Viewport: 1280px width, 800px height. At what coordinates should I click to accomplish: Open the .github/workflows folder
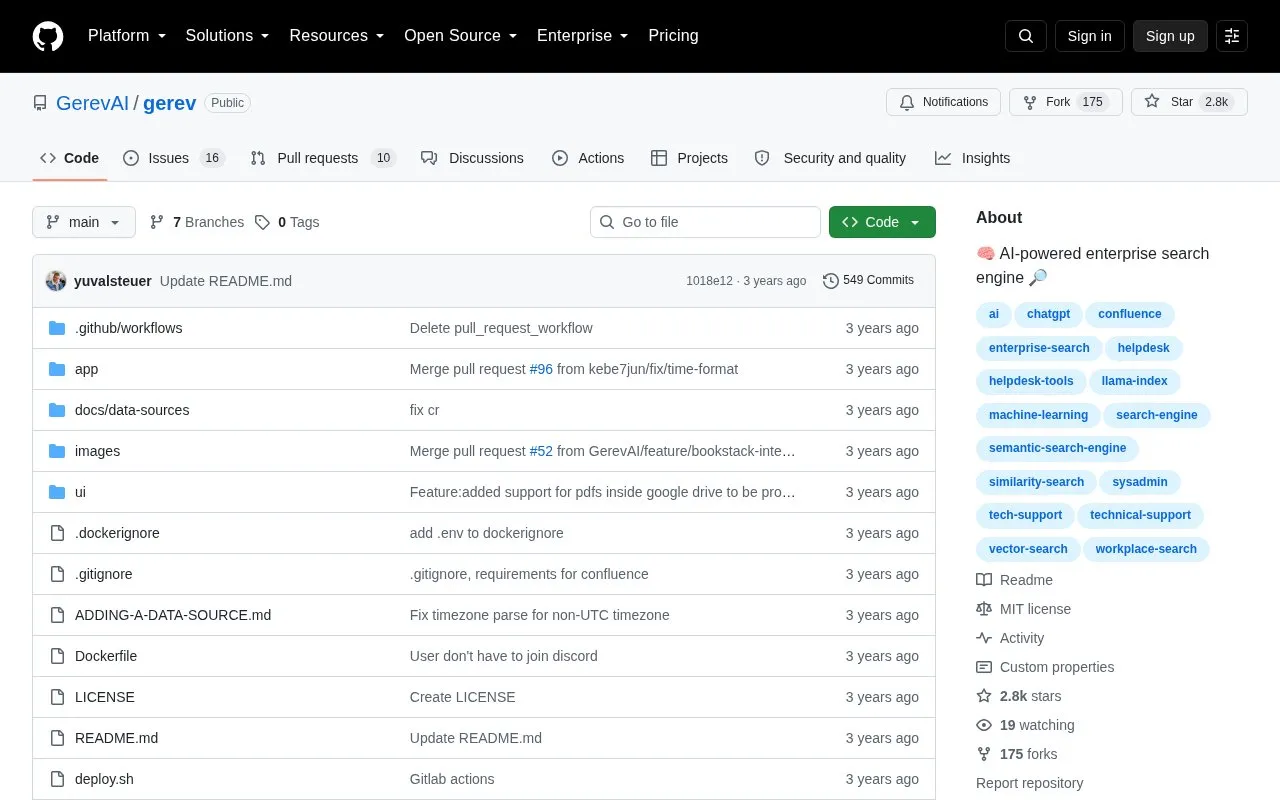(128, 328)
